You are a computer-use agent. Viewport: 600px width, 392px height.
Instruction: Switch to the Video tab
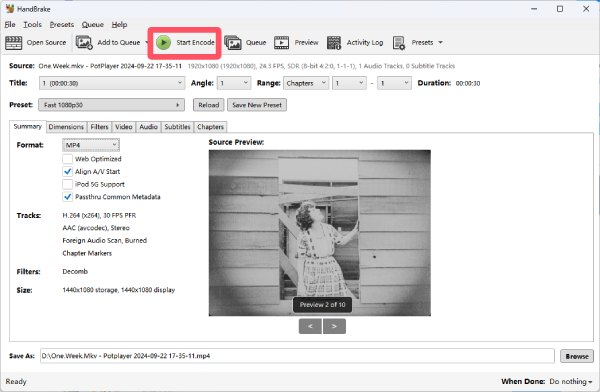click(124, 127)
